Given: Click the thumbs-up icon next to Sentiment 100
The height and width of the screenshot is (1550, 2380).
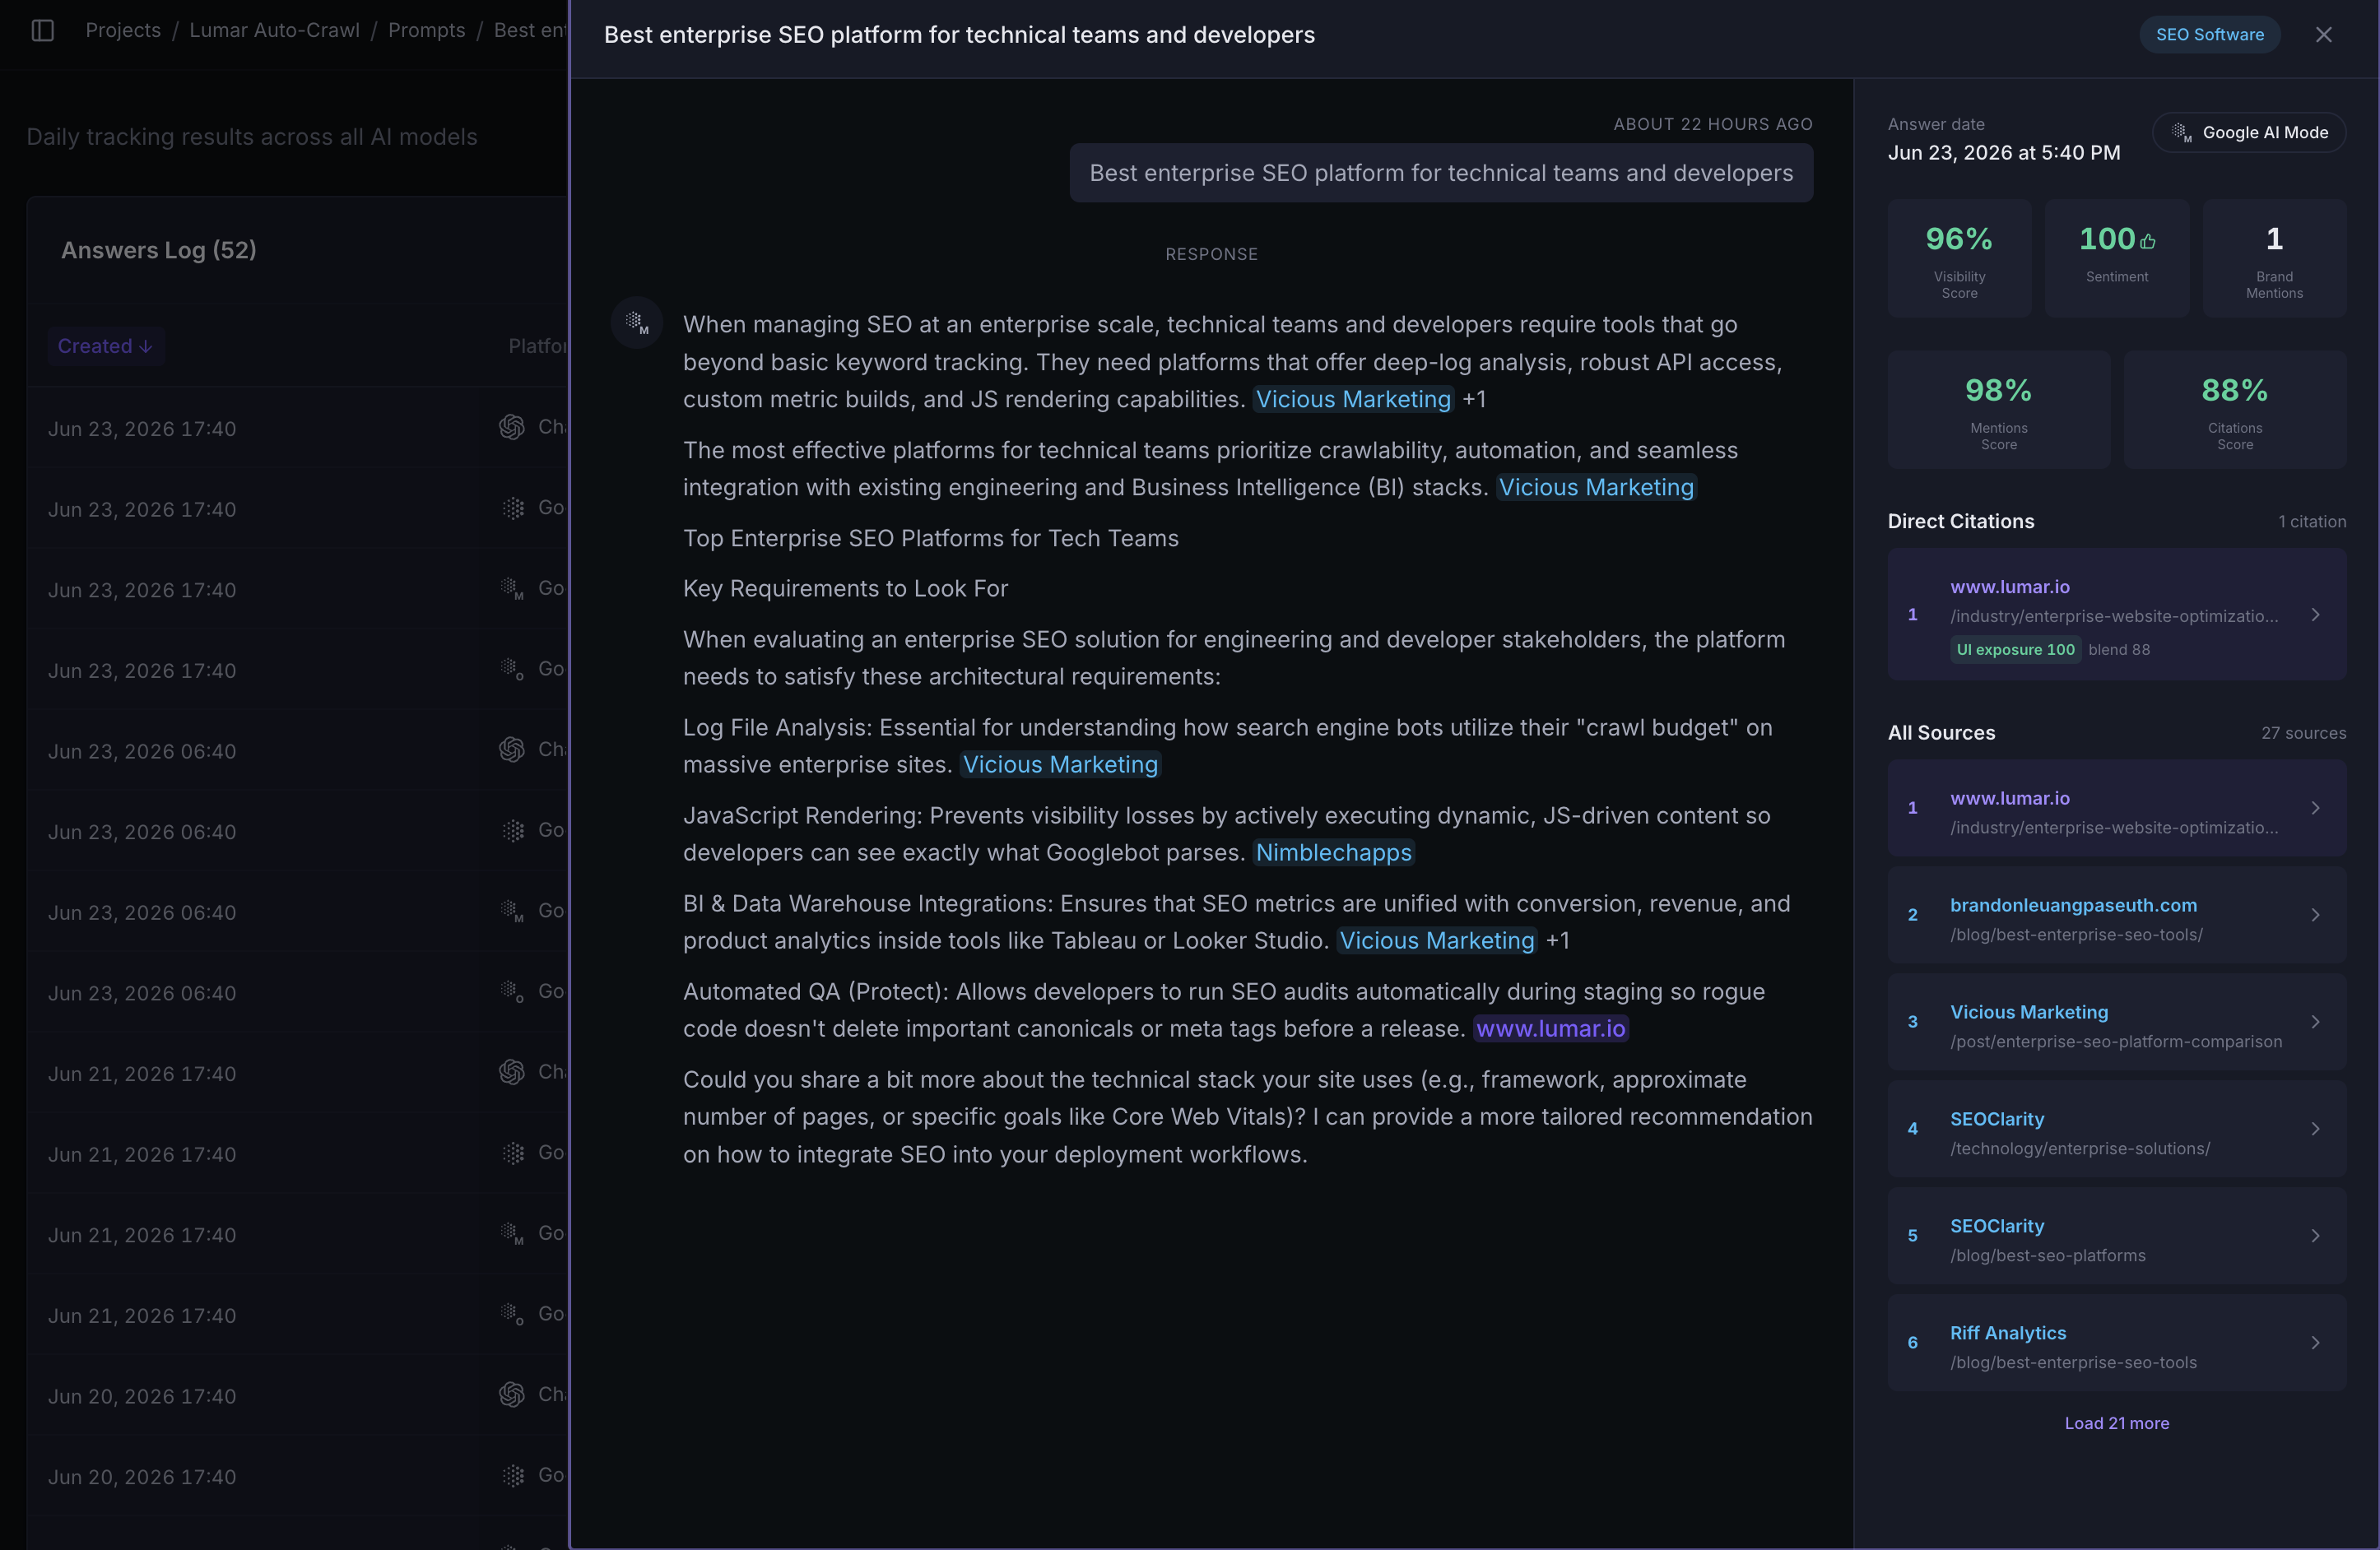Looking at the screenshot, I should (x=2148, y=241).
